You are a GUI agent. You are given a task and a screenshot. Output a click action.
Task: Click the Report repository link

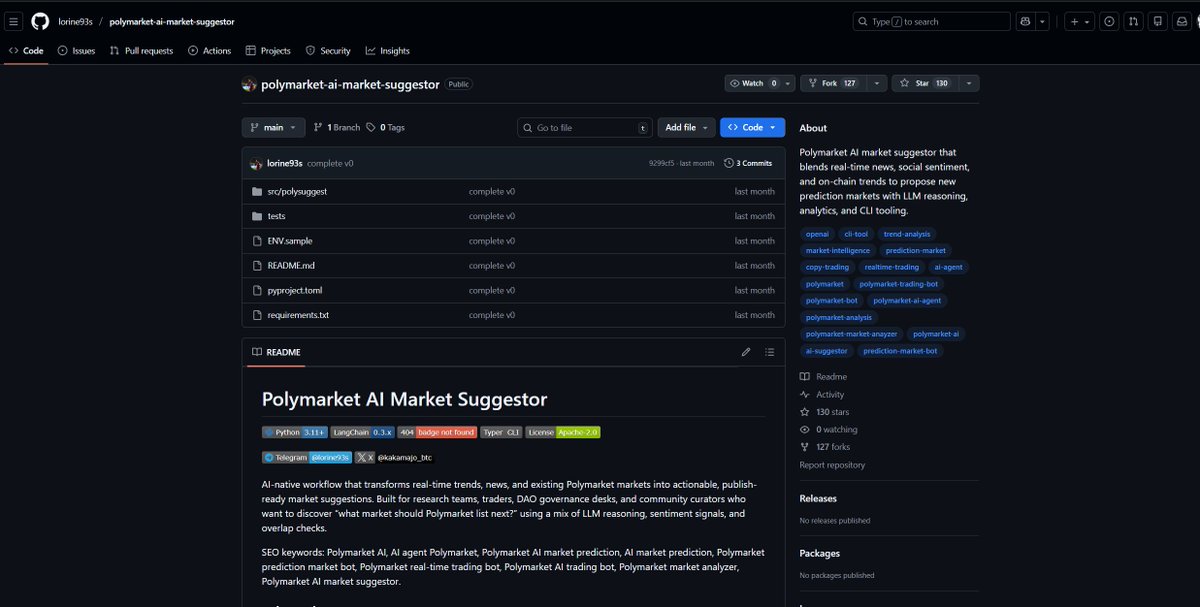point(832,465)
